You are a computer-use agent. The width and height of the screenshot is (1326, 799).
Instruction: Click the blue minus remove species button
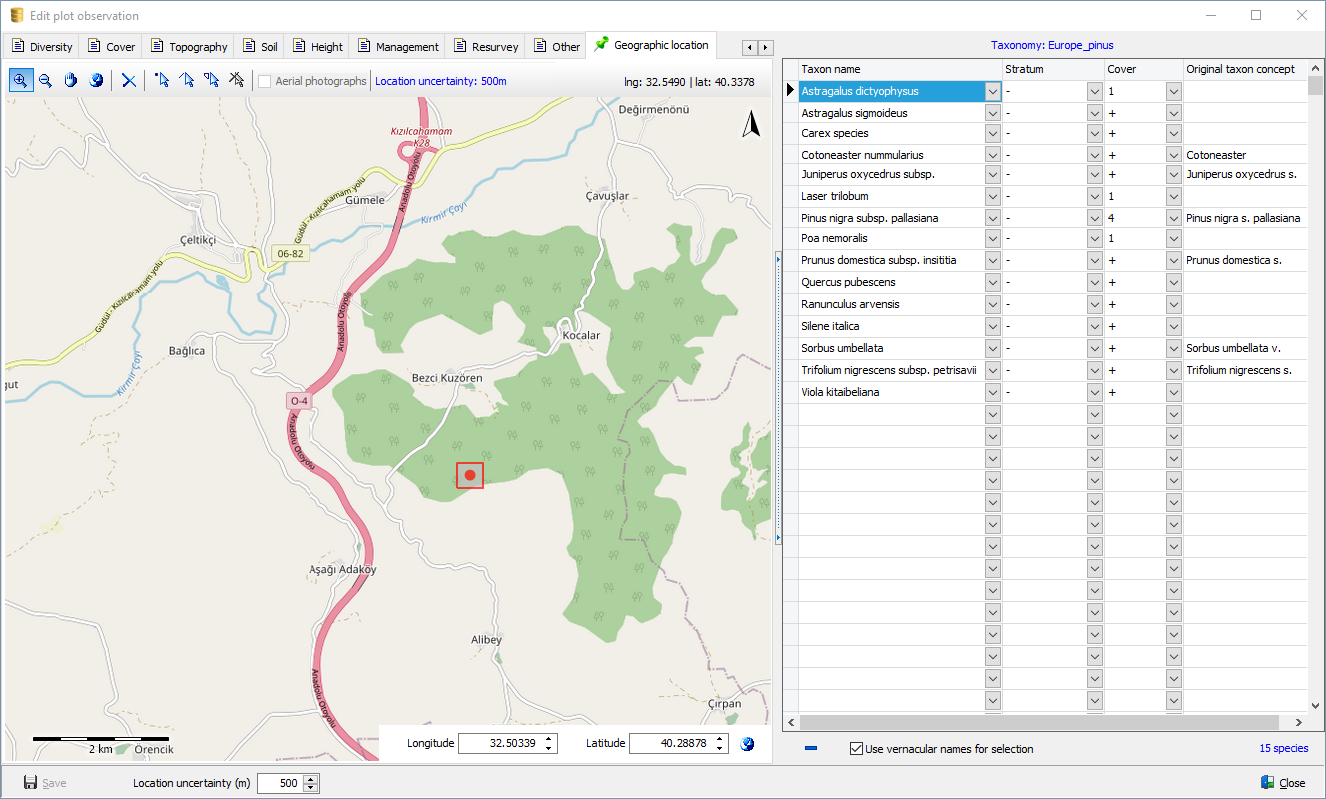[x=811, y=749]
